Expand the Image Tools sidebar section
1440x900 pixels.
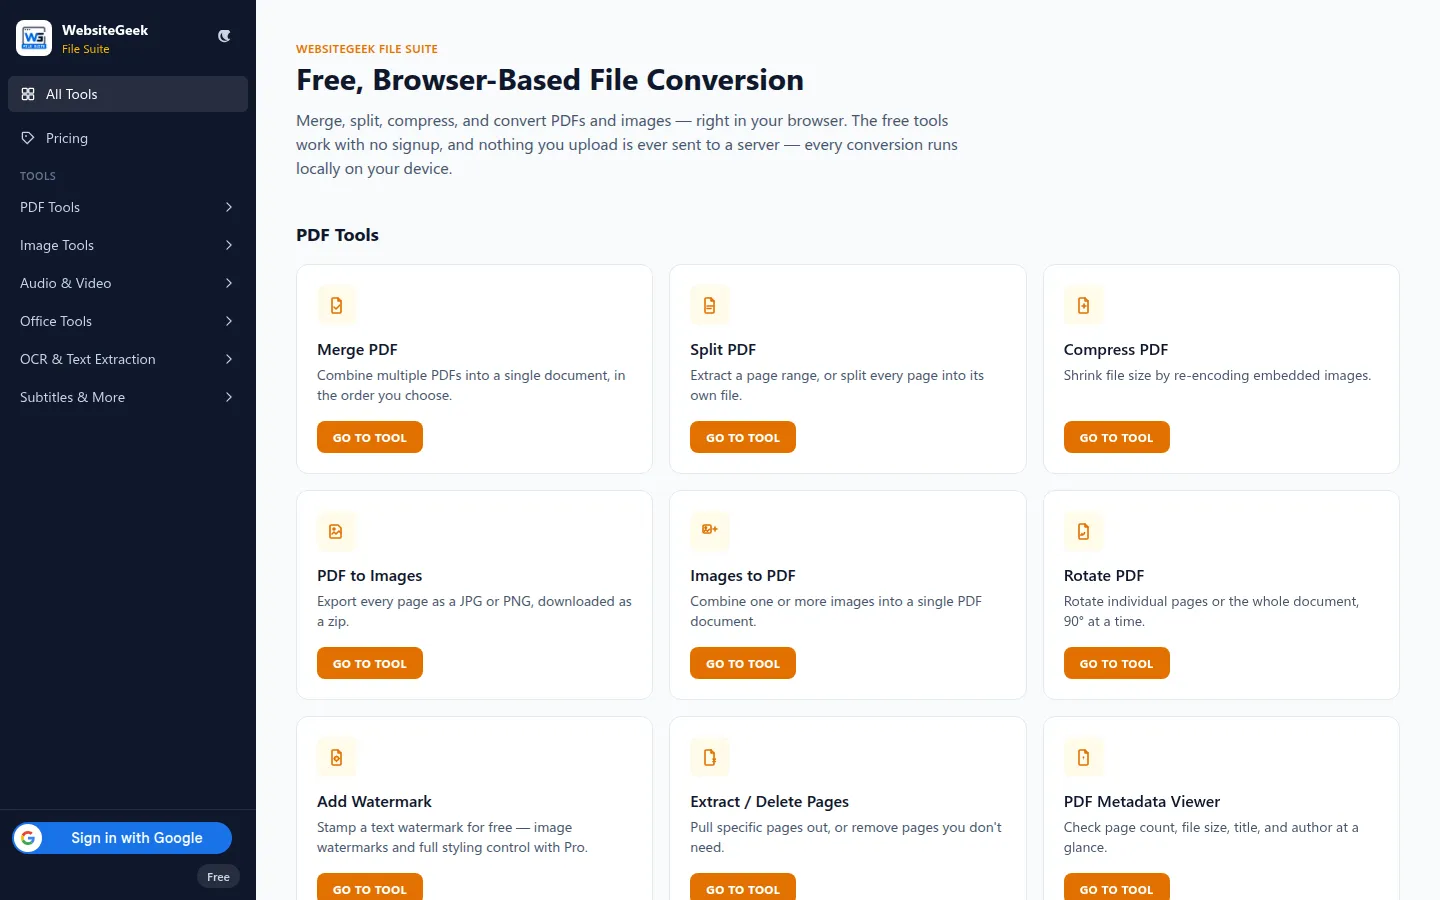pos(128,245)
